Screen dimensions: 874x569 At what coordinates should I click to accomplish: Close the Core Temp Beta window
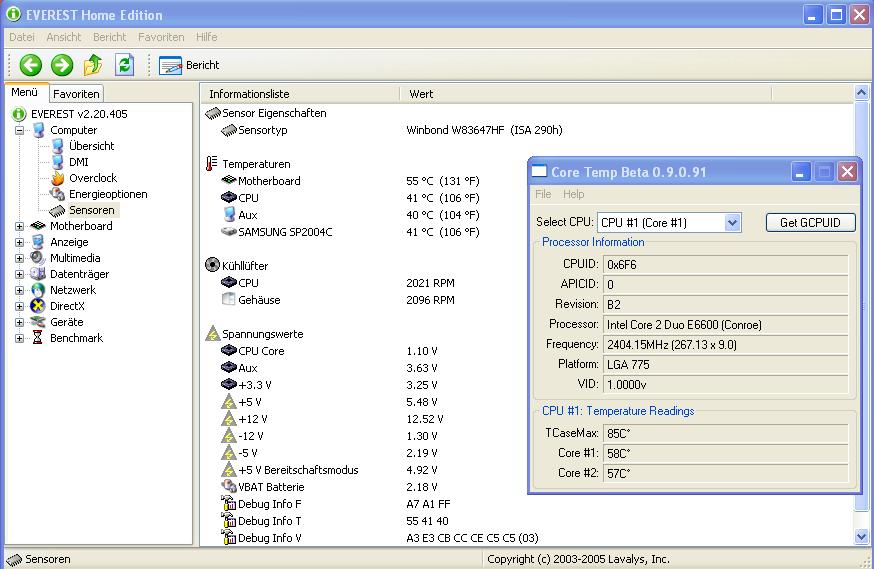click(x=847, y=172)
